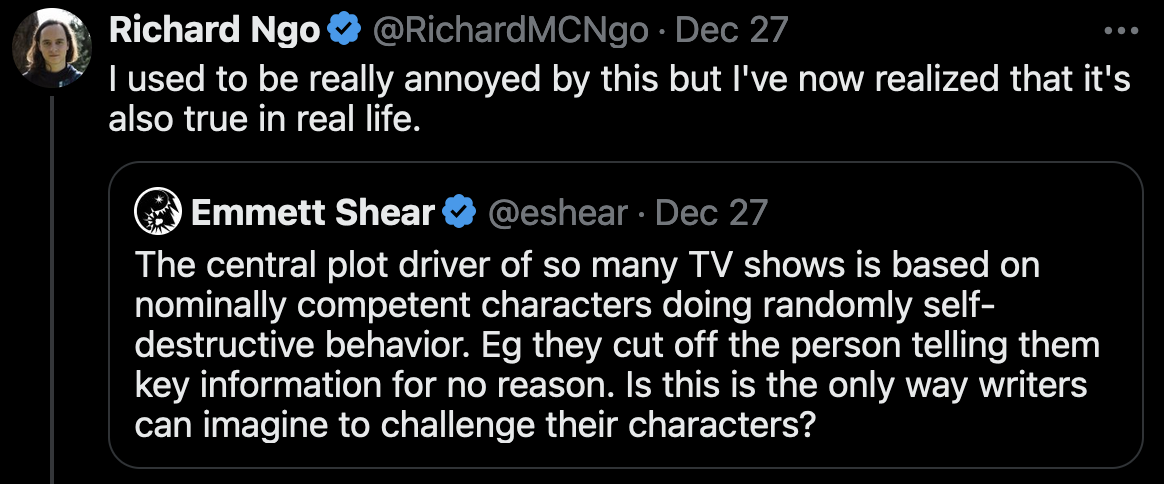Click the quoted line "The central plot driver"

[x=586, y=267]
